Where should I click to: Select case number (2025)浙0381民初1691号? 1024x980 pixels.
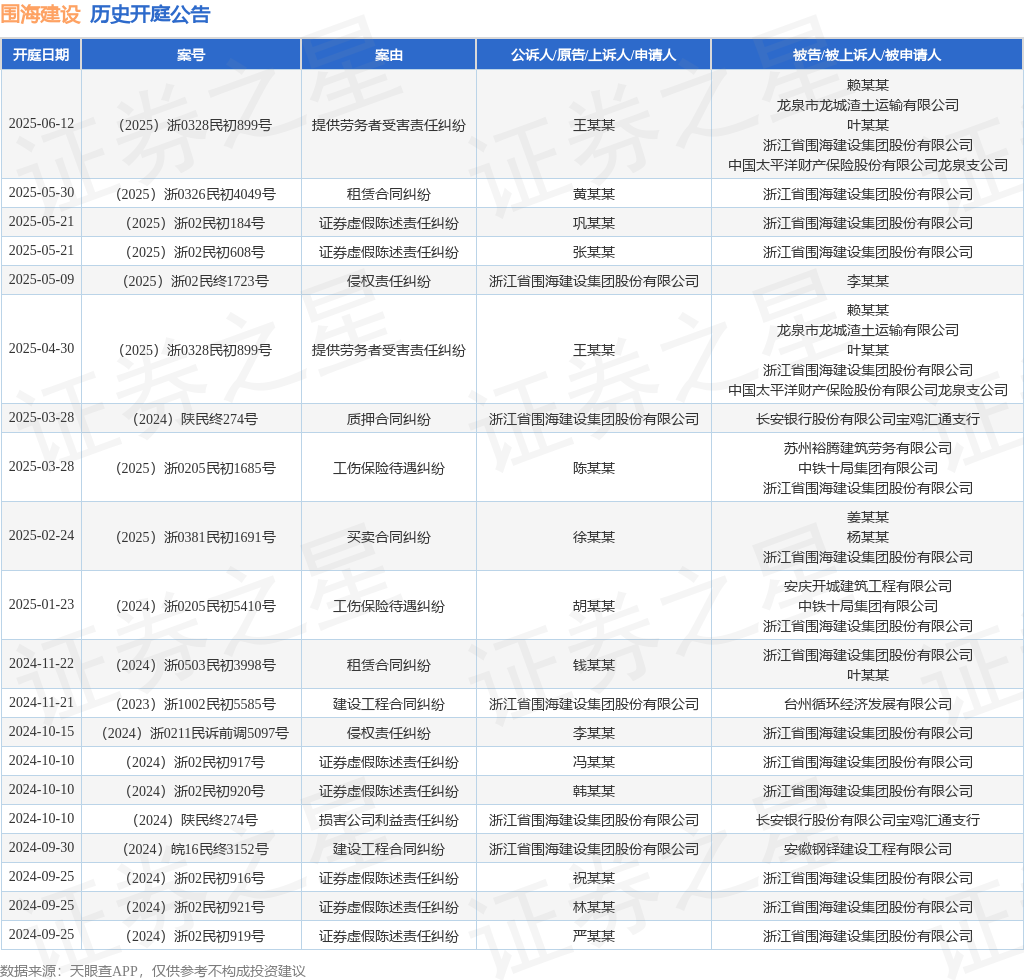pos(195,537)
